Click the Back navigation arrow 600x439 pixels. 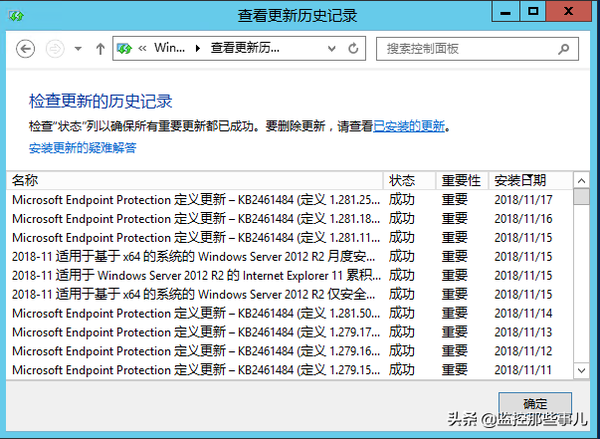coord(26,49)
